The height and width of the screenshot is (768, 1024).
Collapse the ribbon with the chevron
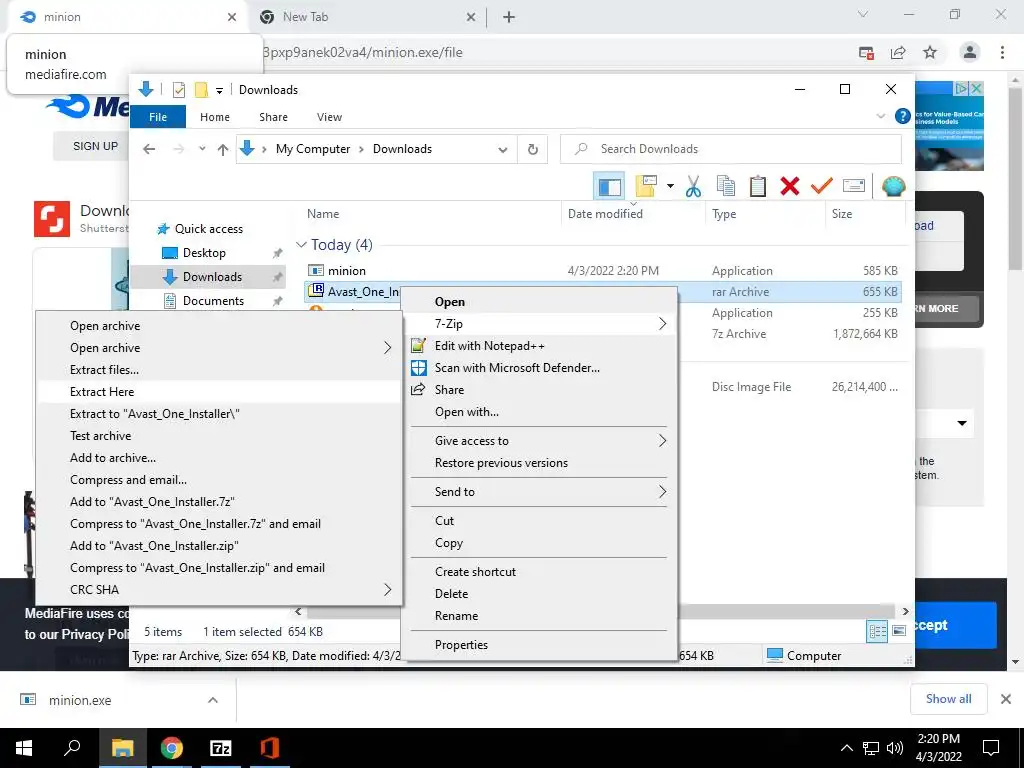(880, 116)
